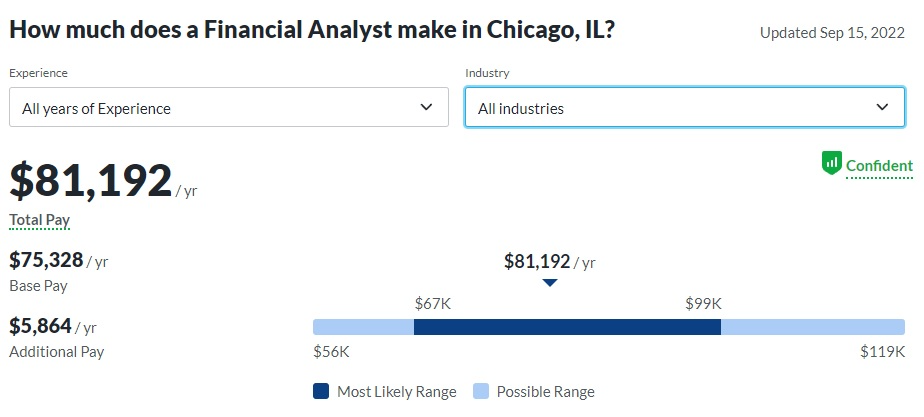This screenshot has width=924, height=417.
Task: Click the dark blue Most Likely Range legend square
Action: pos(321,391)
